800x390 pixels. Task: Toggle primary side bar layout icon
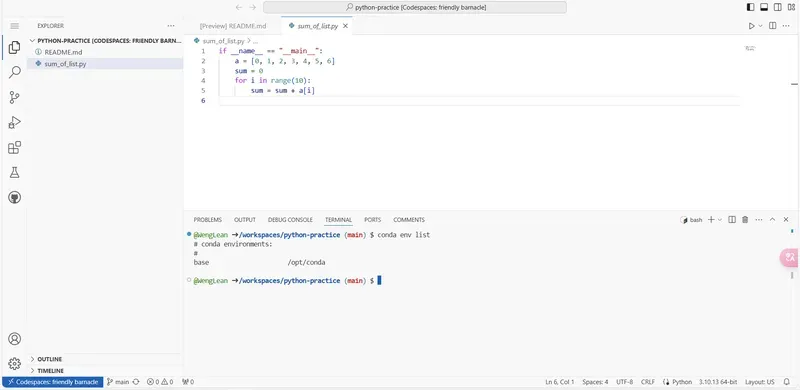[x=751, y=7]
